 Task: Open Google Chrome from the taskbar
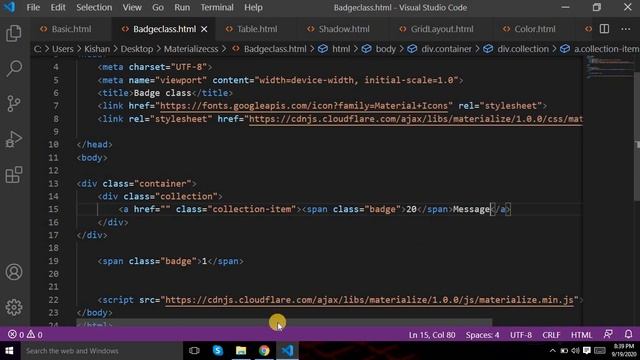(264, 351)
